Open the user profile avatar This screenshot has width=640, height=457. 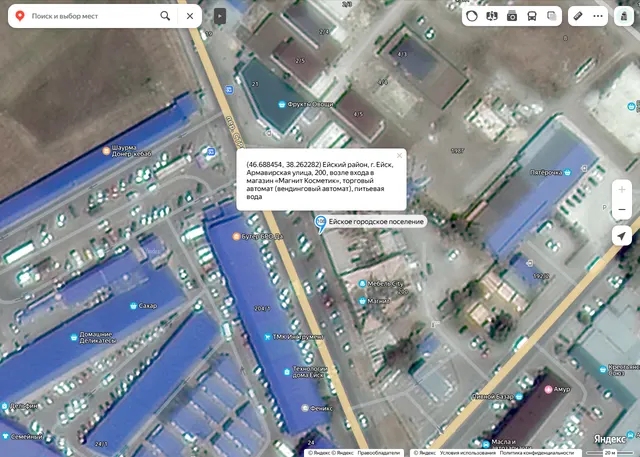[x=624, y=16]
